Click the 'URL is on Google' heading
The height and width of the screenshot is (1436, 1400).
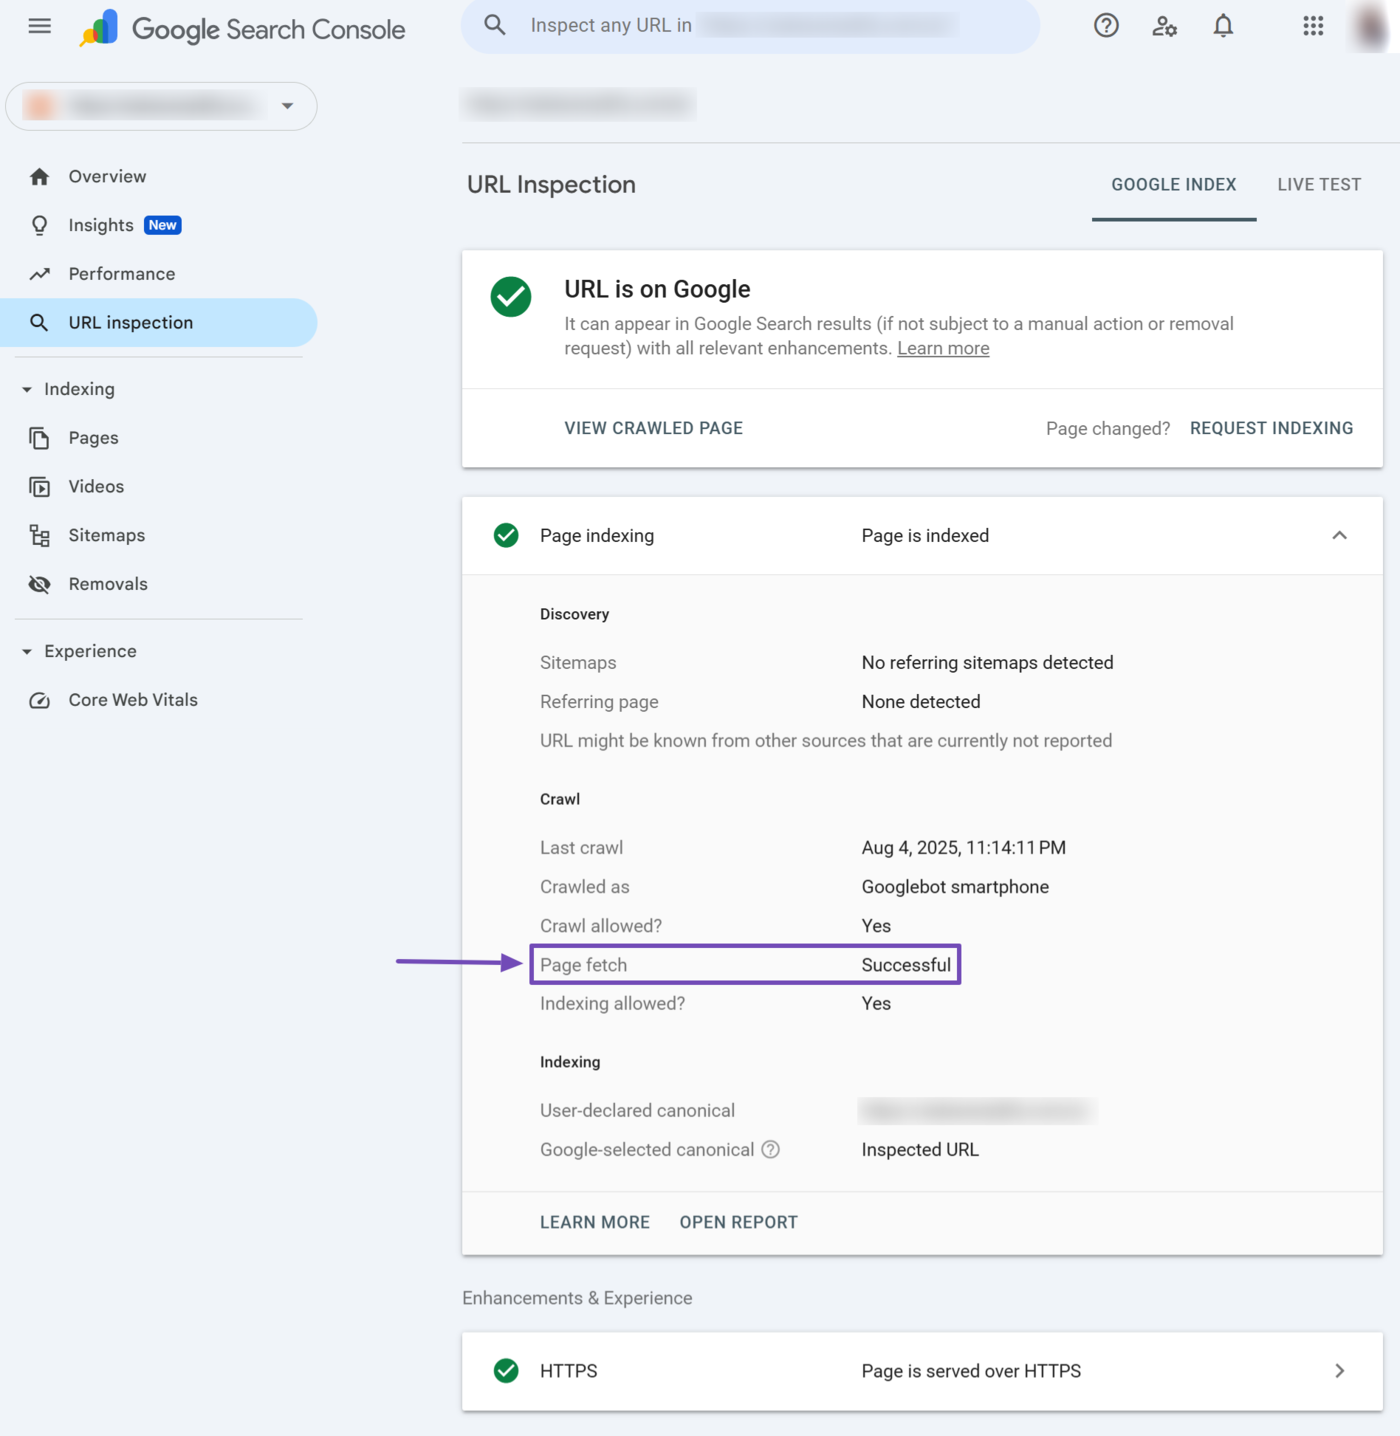657,289
